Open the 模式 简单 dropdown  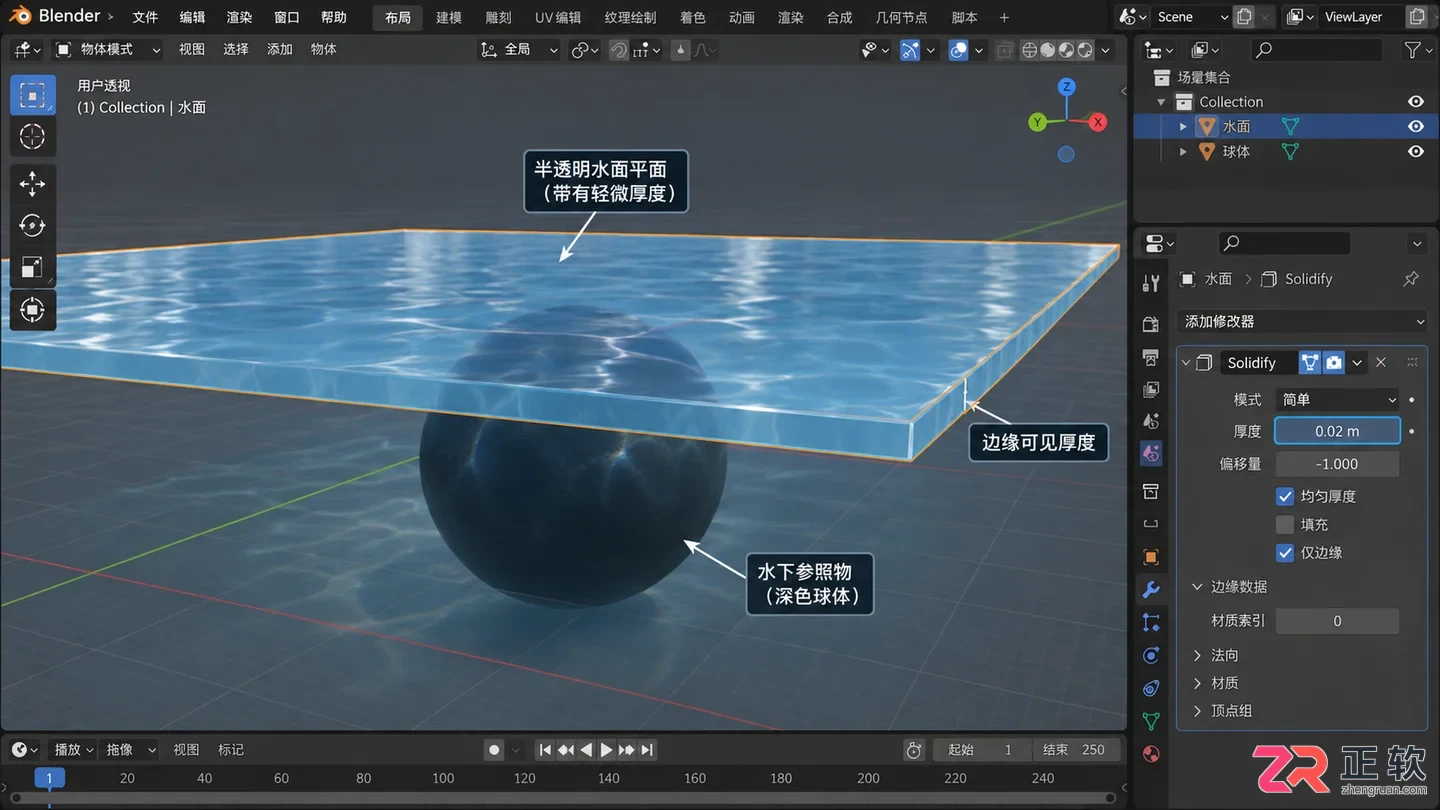coord(1338,399)
